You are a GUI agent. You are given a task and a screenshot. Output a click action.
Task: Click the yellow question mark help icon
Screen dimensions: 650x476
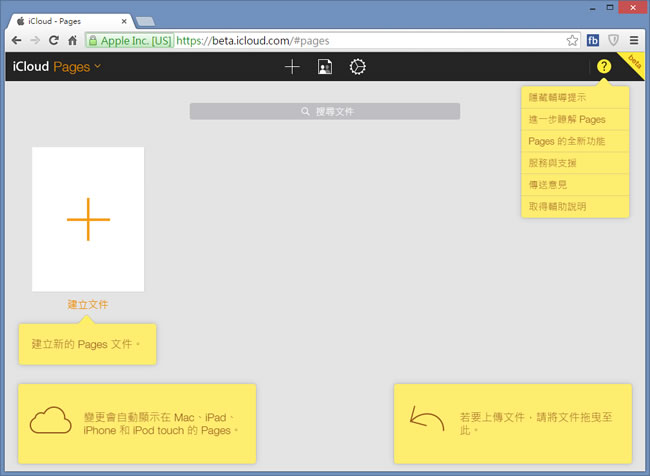604,66
